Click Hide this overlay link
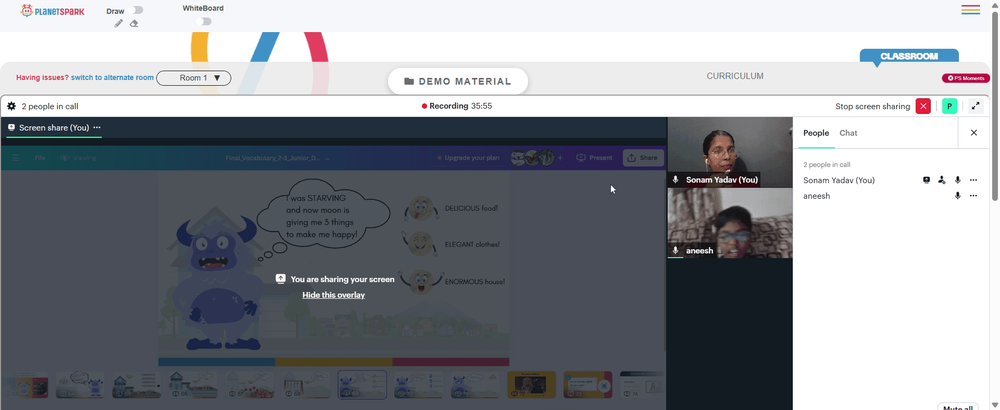The image size is (1000, 410). 334,295
